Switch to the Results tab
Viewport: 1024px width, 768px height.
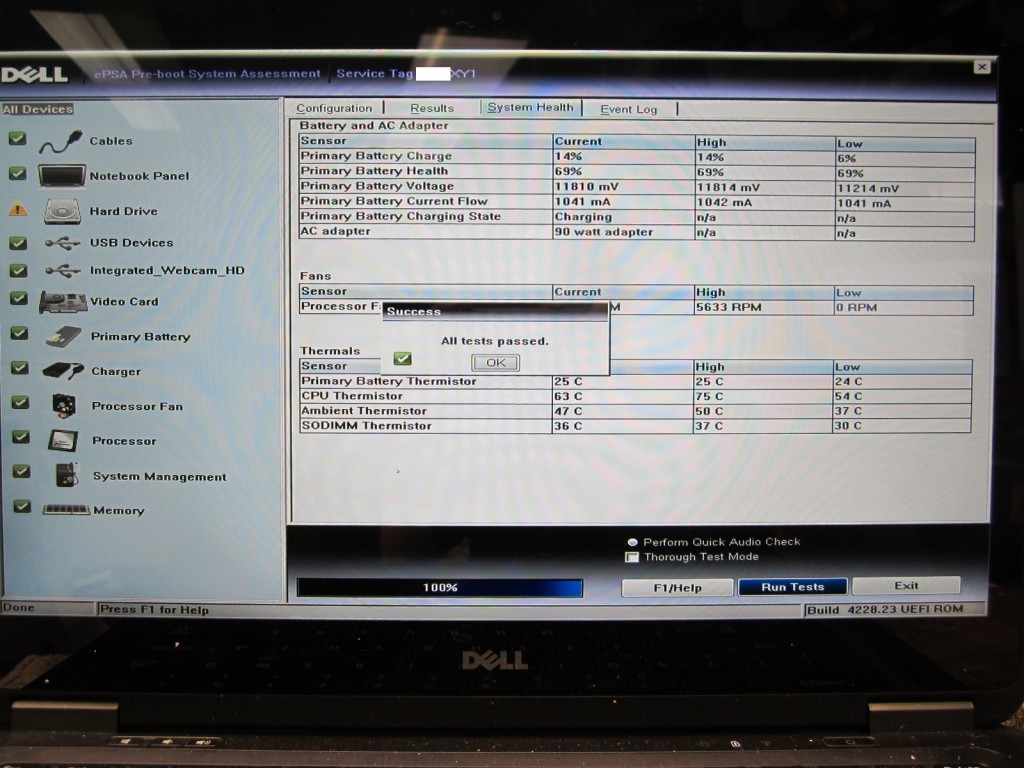pyautogui.click(x=432, y=108)
